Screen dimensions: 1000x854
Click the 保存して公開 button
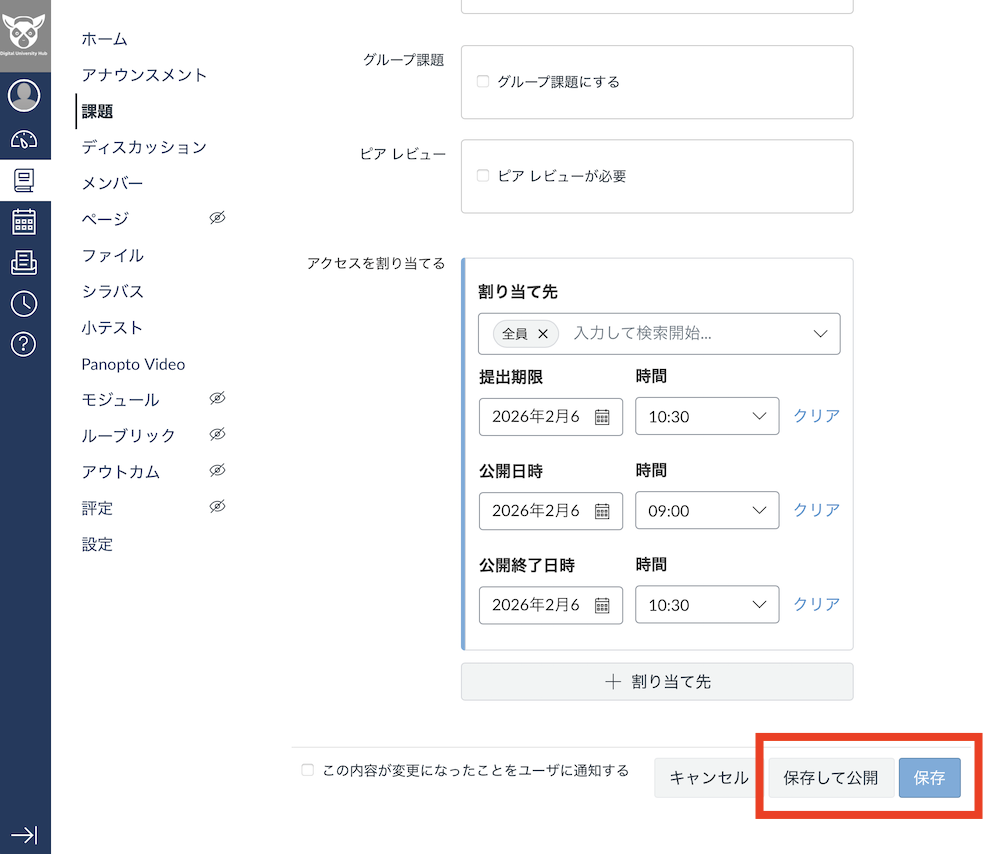tap(829, 777)
